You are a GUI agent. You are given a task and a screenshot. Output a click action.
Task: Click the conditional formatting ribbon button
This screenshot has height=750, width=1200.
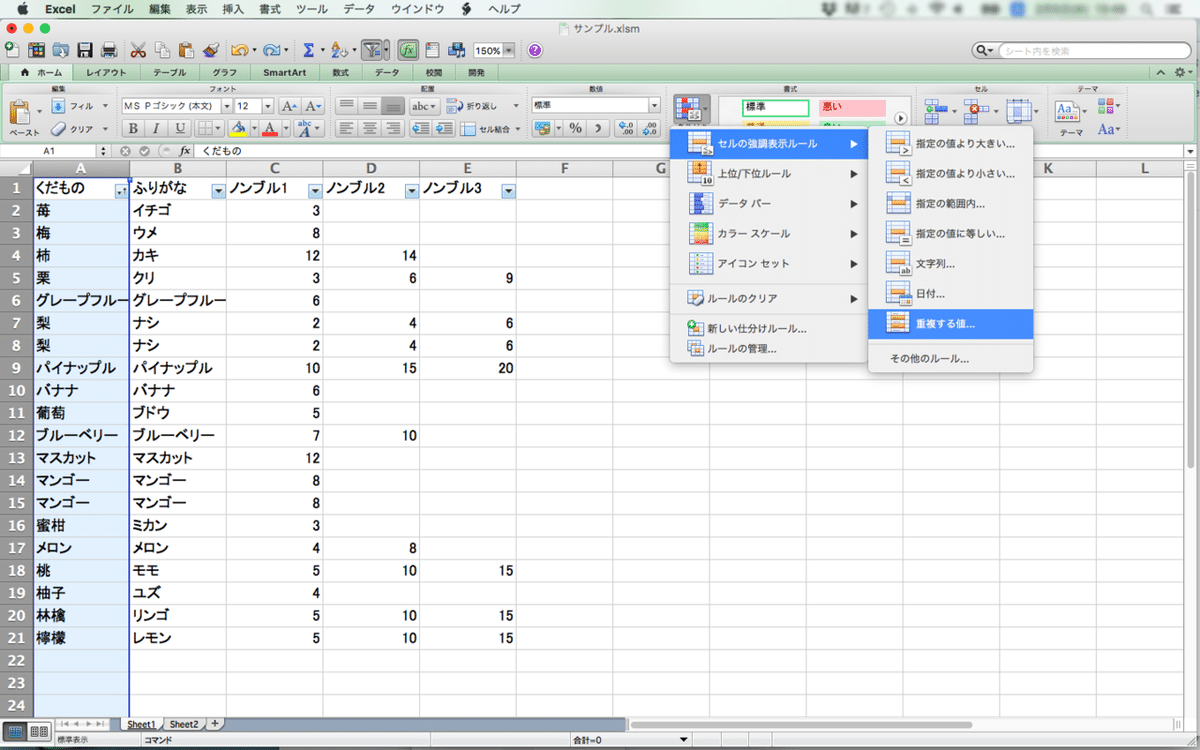[x=691, y=110]
